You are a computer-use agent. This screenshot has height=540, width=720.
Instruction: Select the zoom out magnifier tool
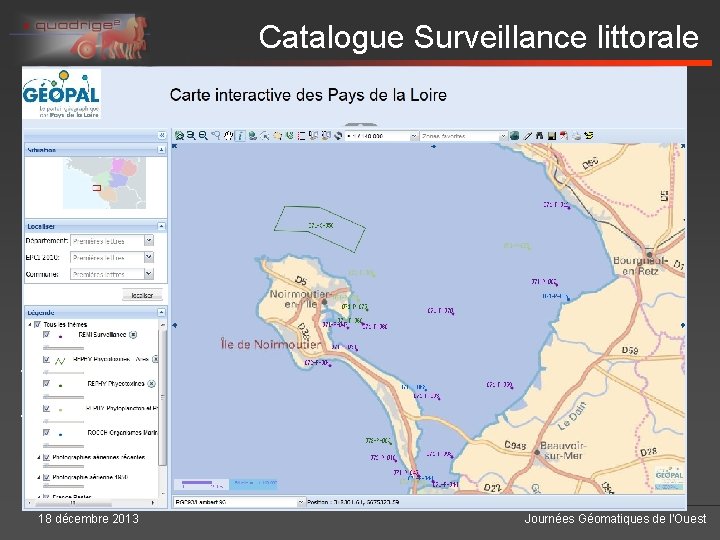click(203, 136)
